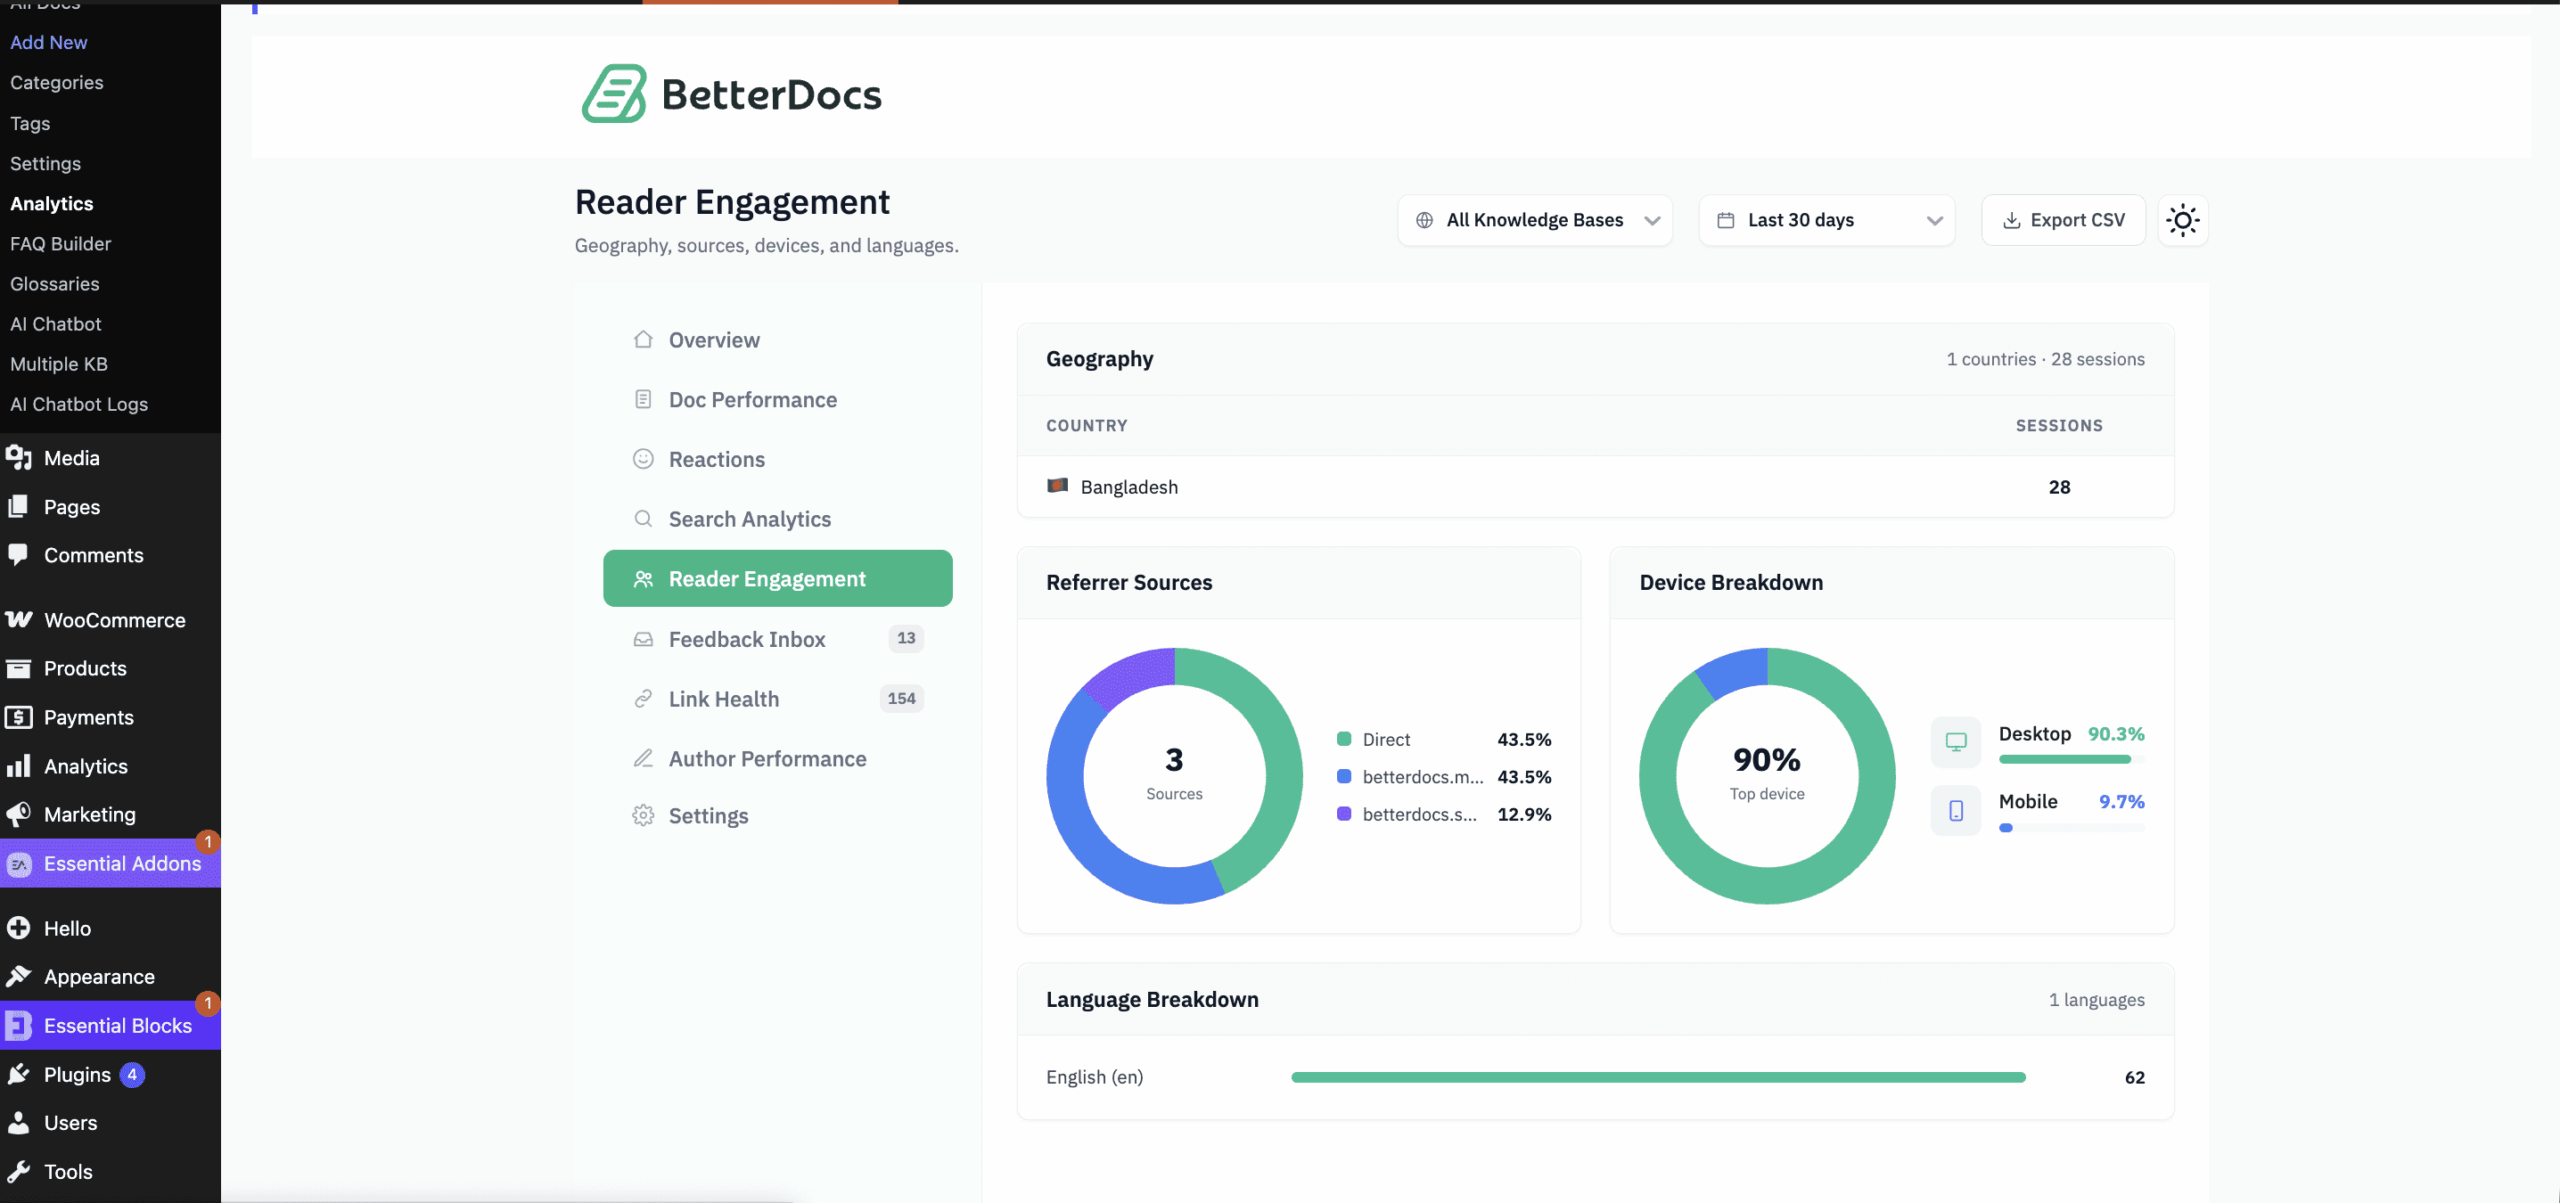Click the Products box icon
Screen dimensions: 2560x1203
[x=18, y=668]
